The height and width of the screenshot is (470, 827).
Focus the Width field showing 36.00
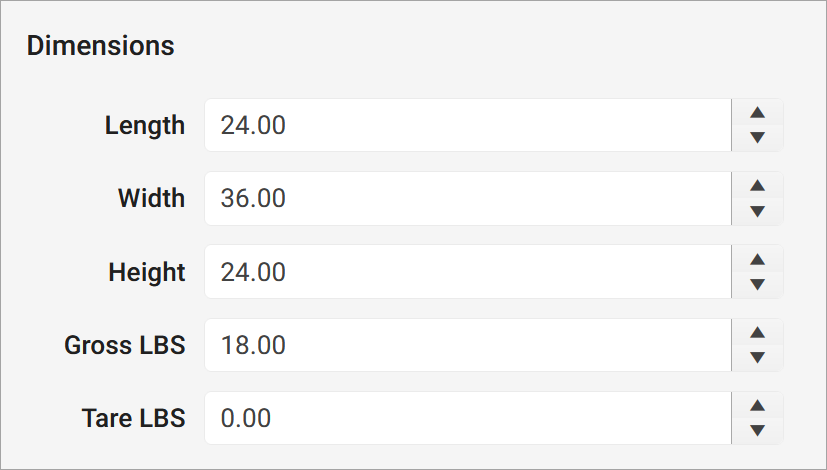[467, 198]
